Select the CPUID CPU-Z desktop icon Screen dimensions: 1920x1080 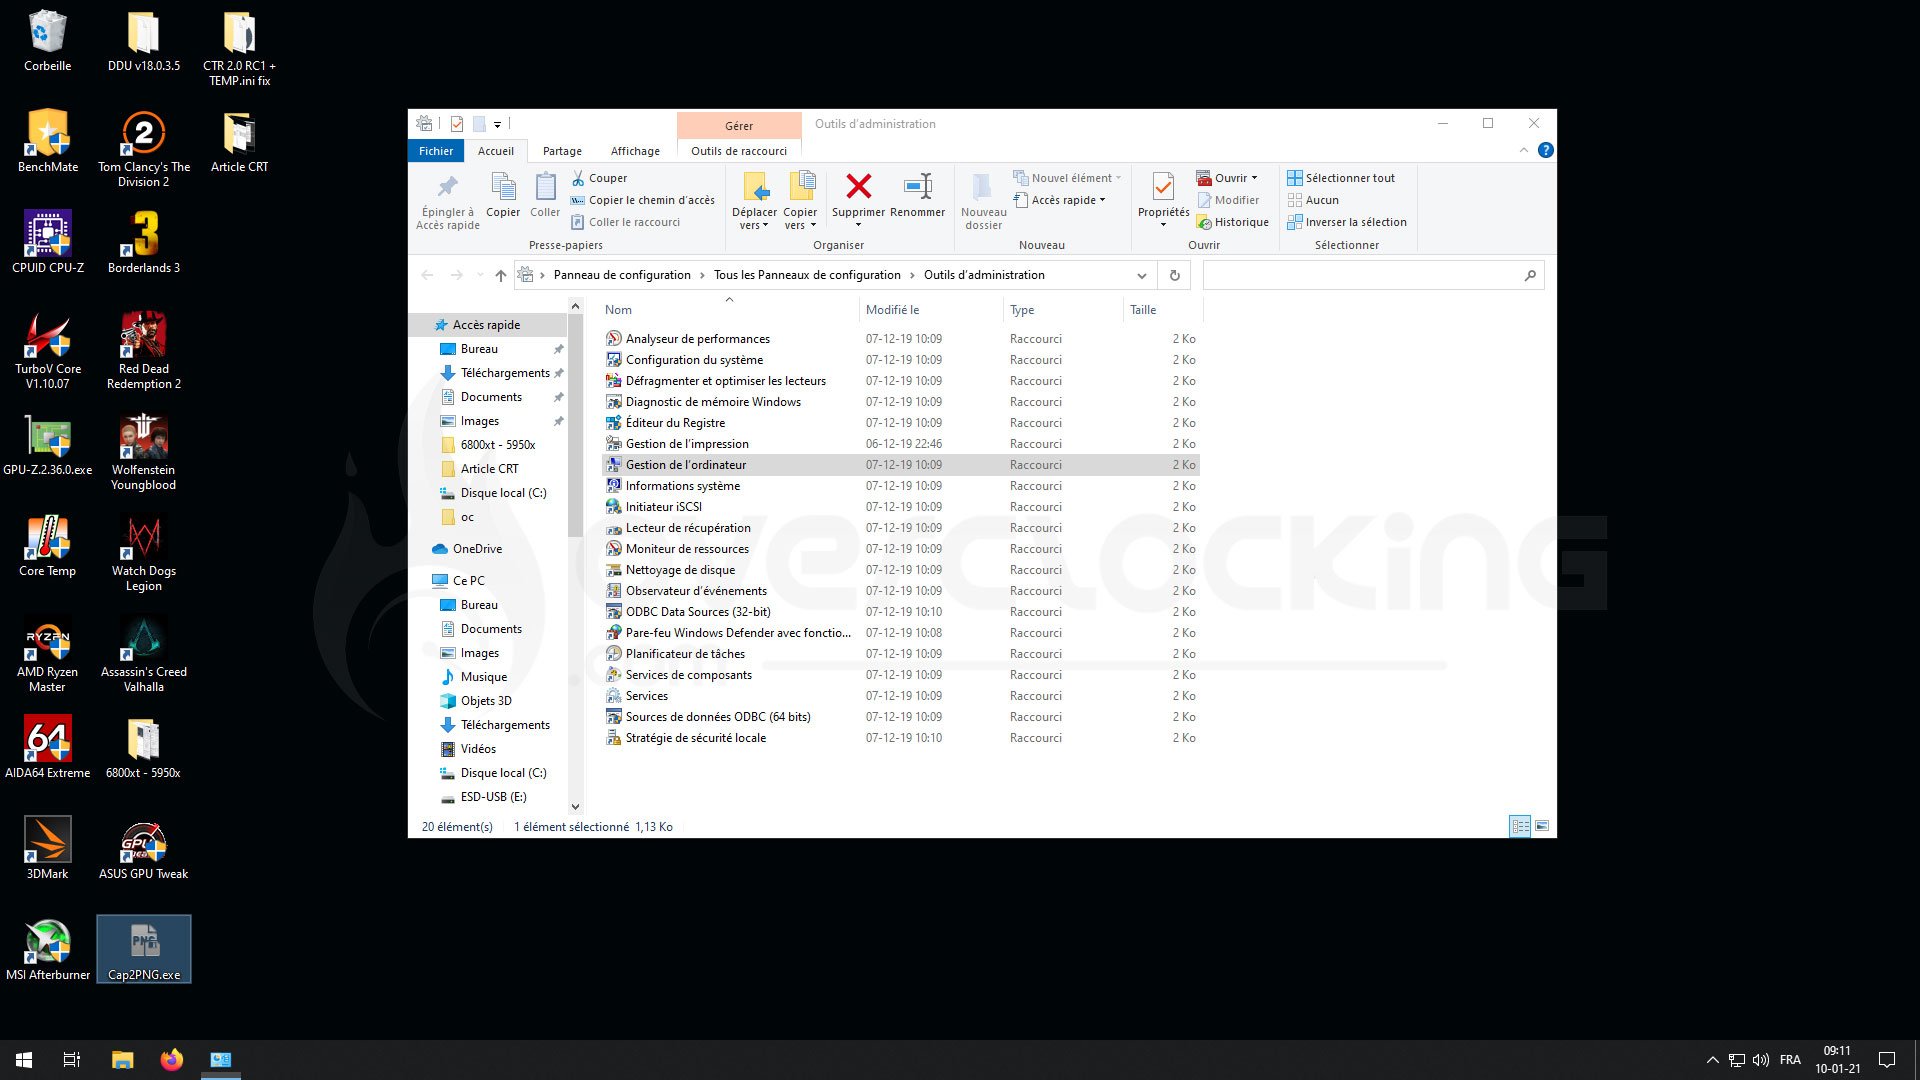[48, 242]
